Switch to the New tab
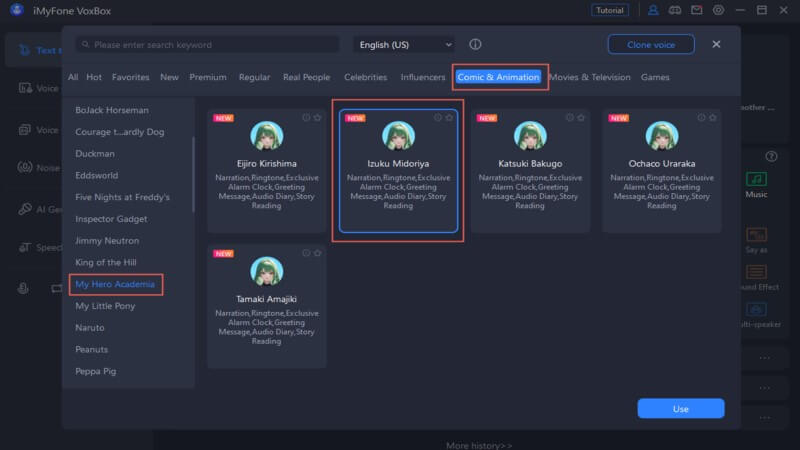Image resolution: width=800 pixels, height=450 pixels. tap(169, 77)
